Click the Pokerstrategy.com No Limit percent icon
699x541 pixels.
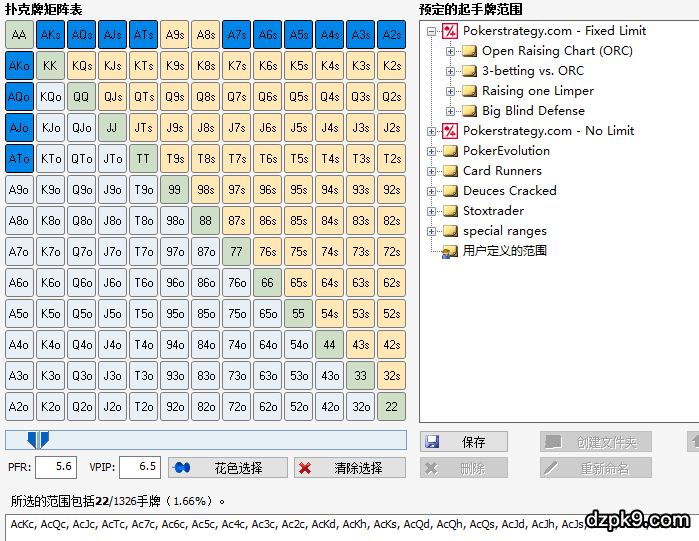(x=450, y=131)
